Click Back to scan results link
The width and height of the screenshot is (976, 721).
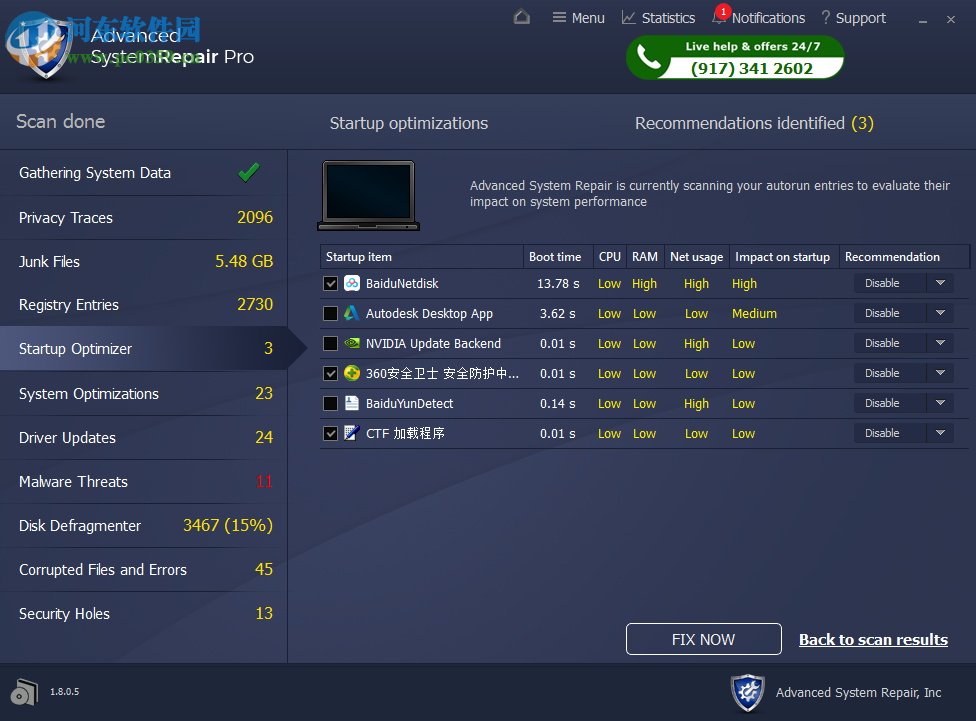click(873, 639)
